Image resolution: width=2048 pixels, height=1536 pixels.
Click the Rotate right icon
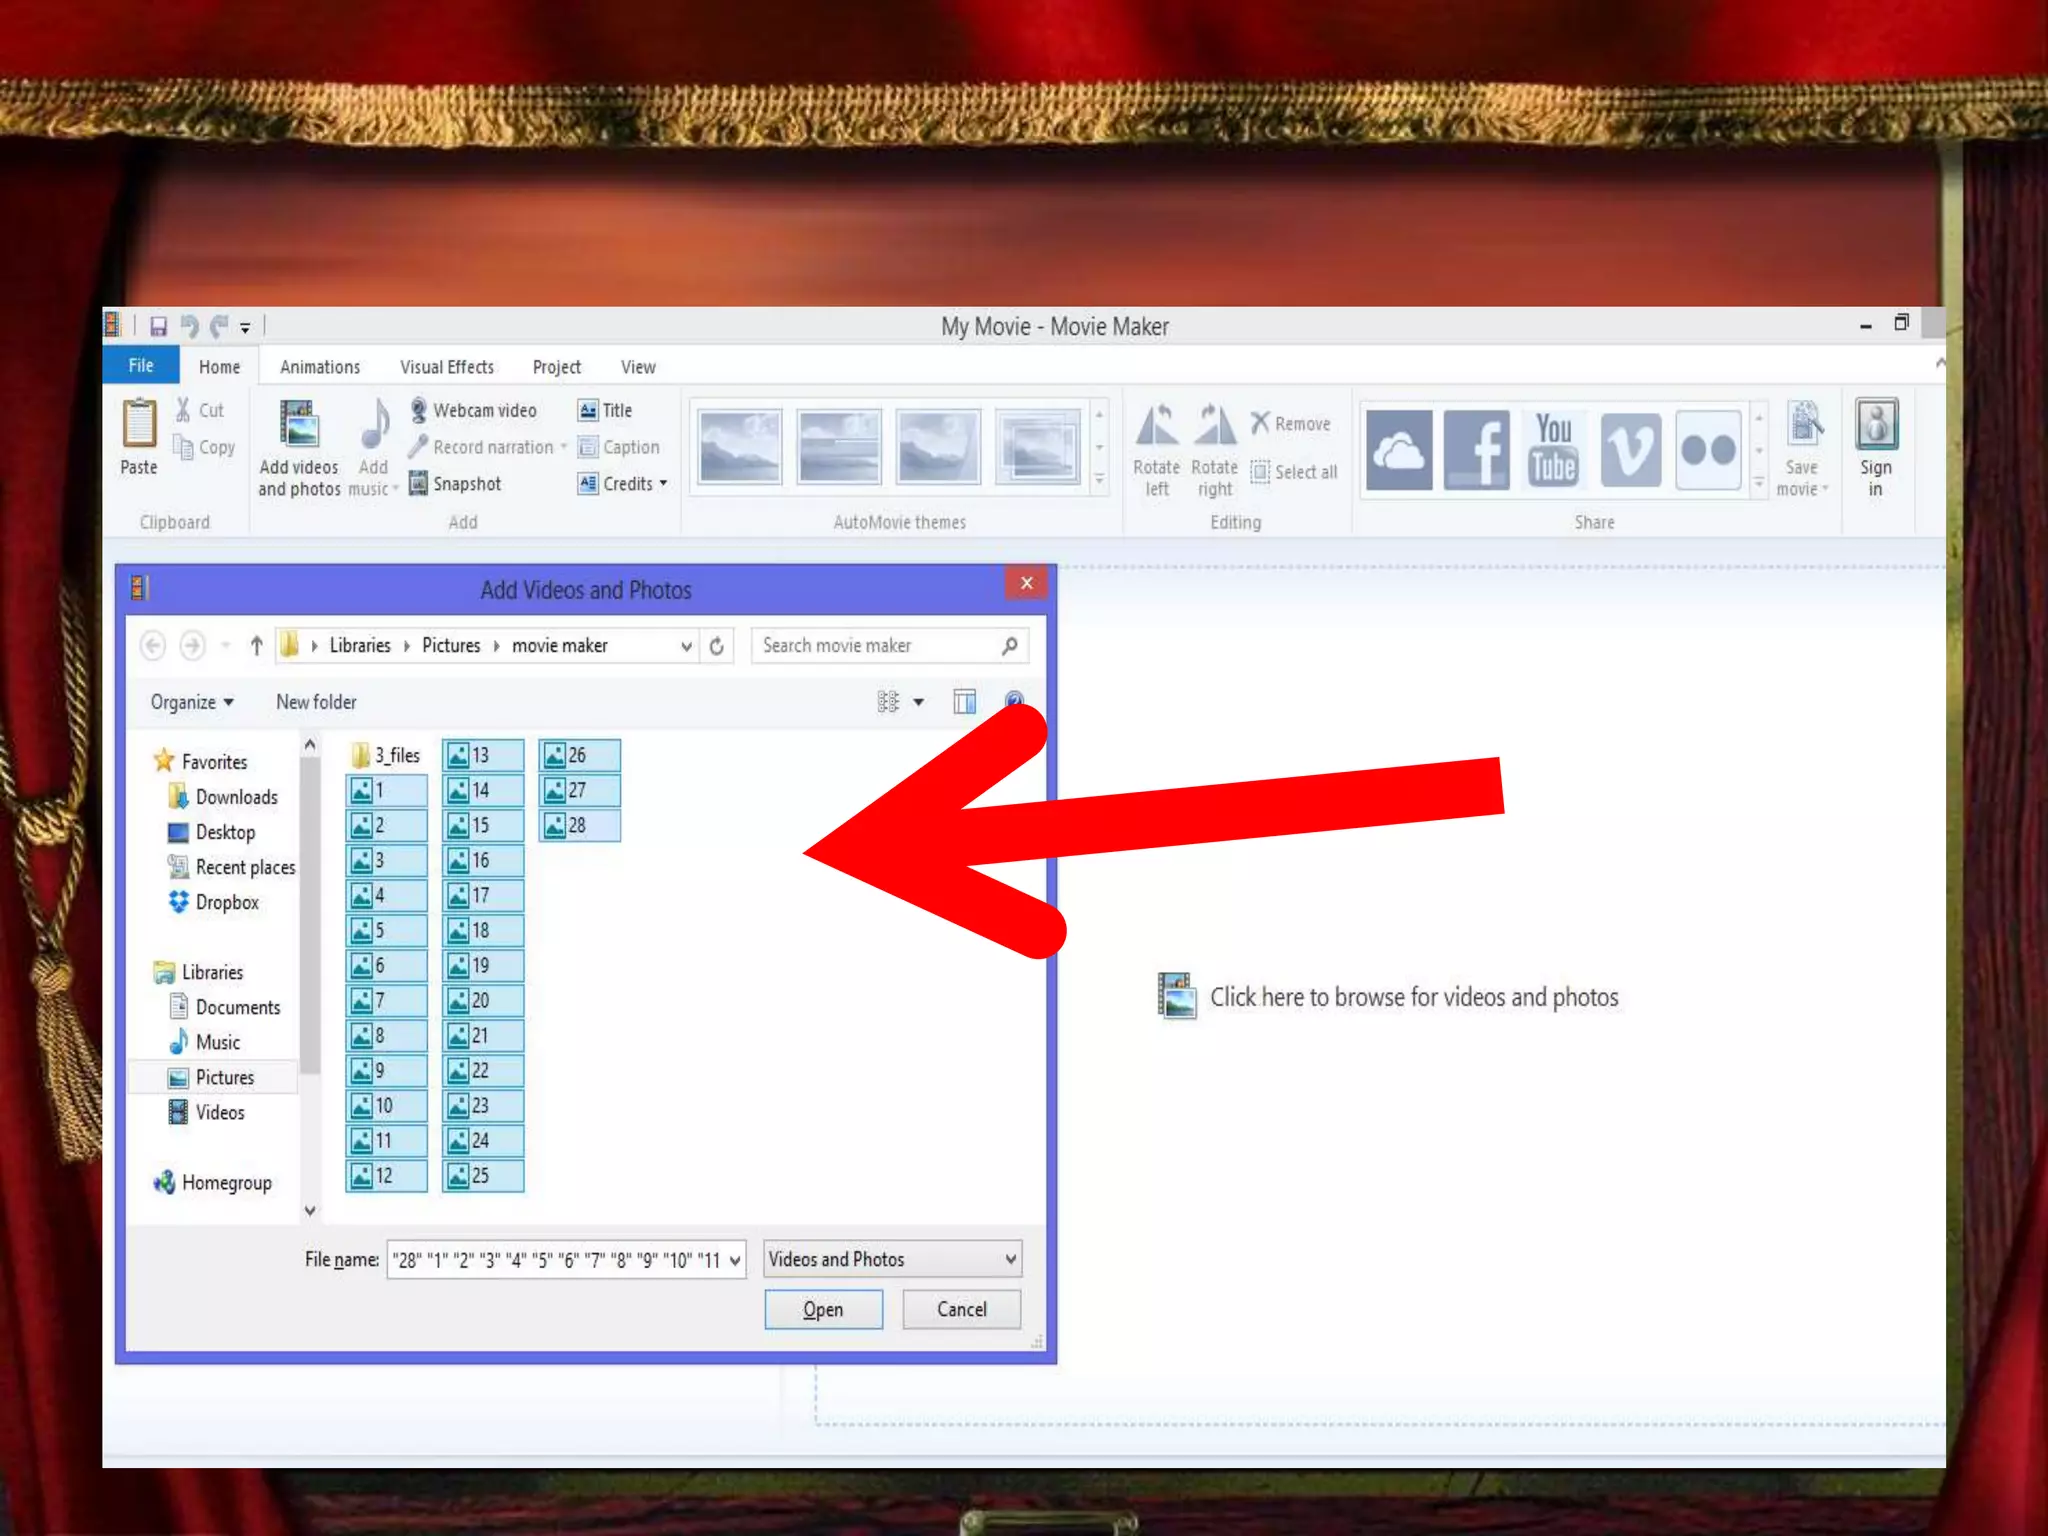pos(1214,426)
